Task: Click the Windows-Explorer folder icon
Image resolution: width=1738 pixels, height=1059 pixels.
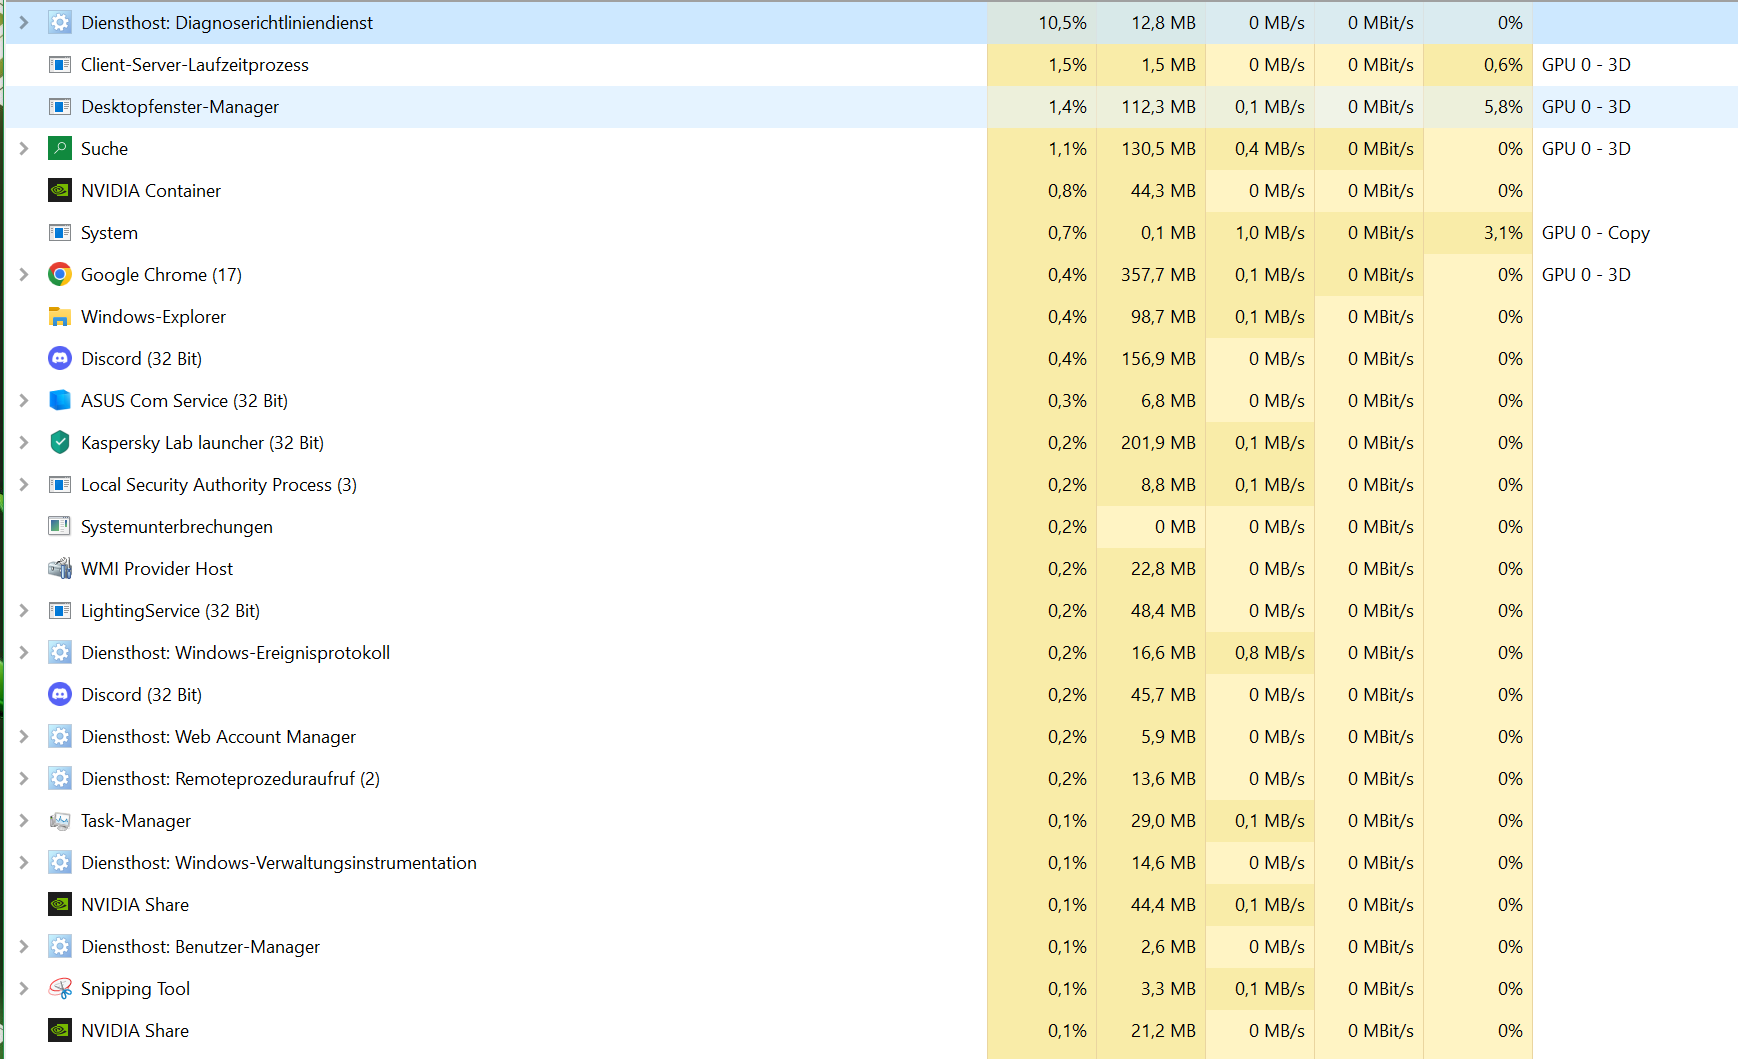Action: pyautogui.click(x=60, y=316)
